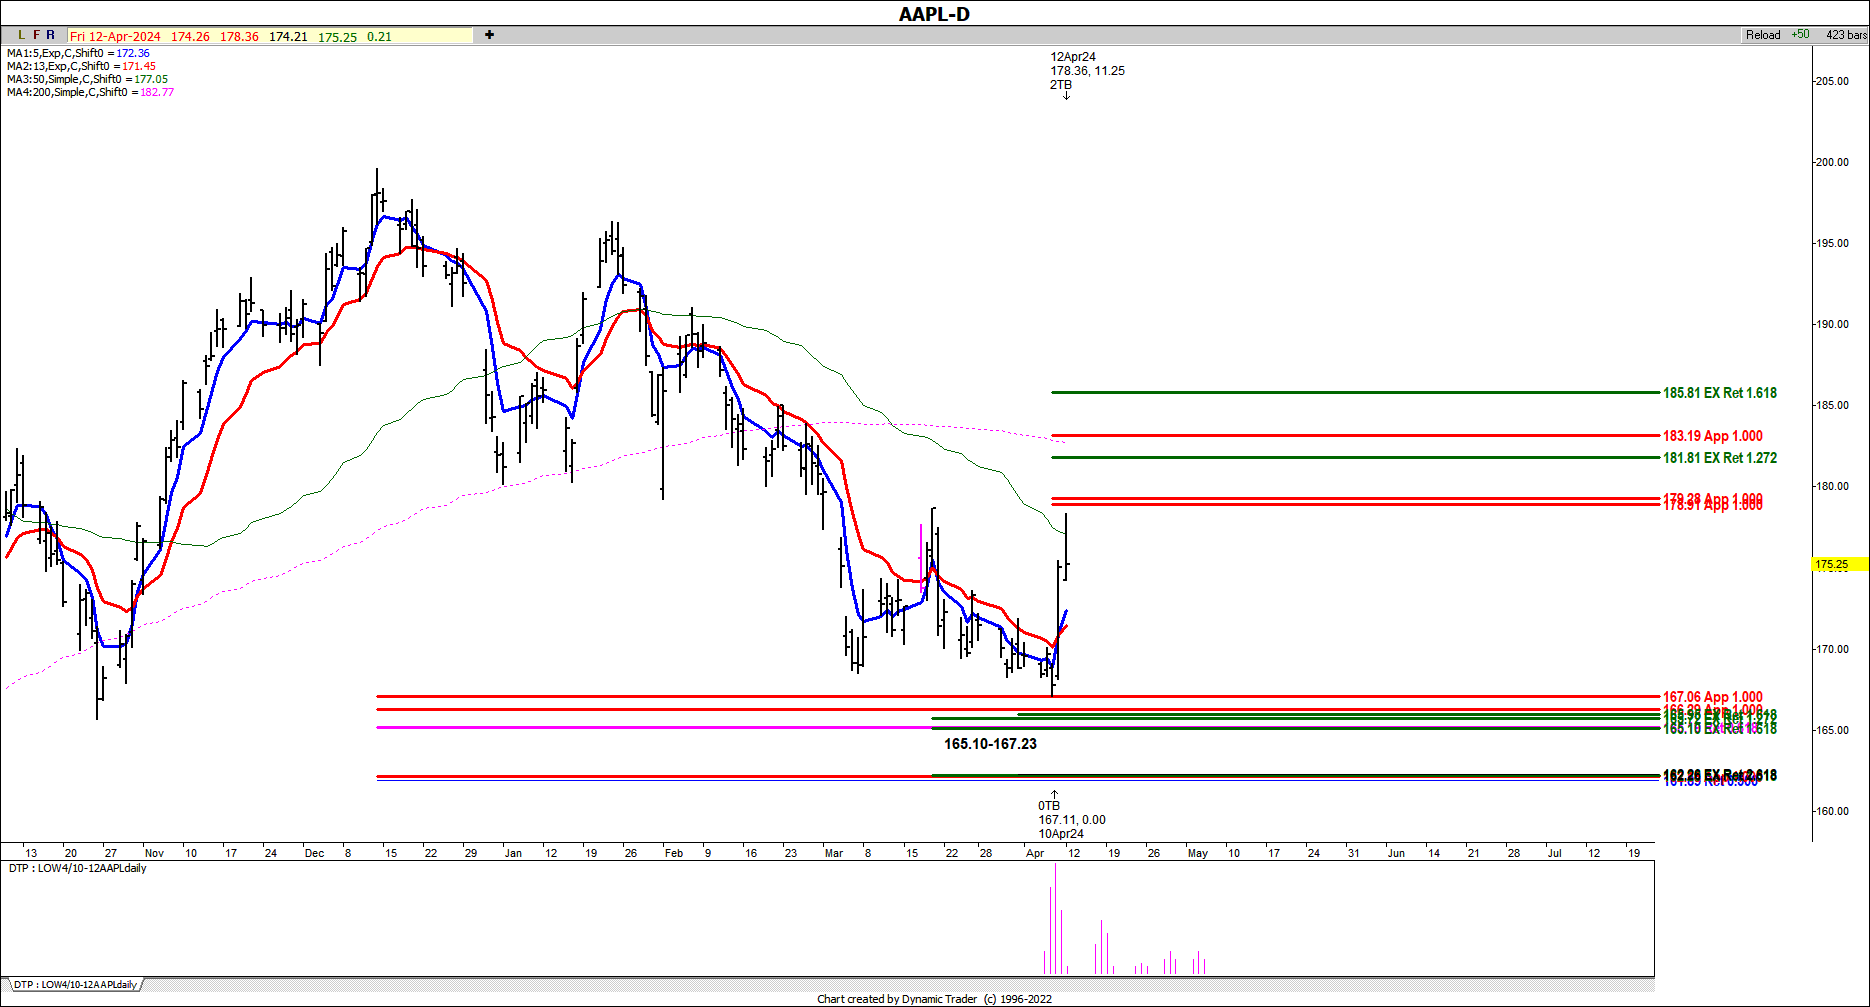Click the 183.19 App 1.000 label
1870x1007 pixels.
(x=1713, y=436)
